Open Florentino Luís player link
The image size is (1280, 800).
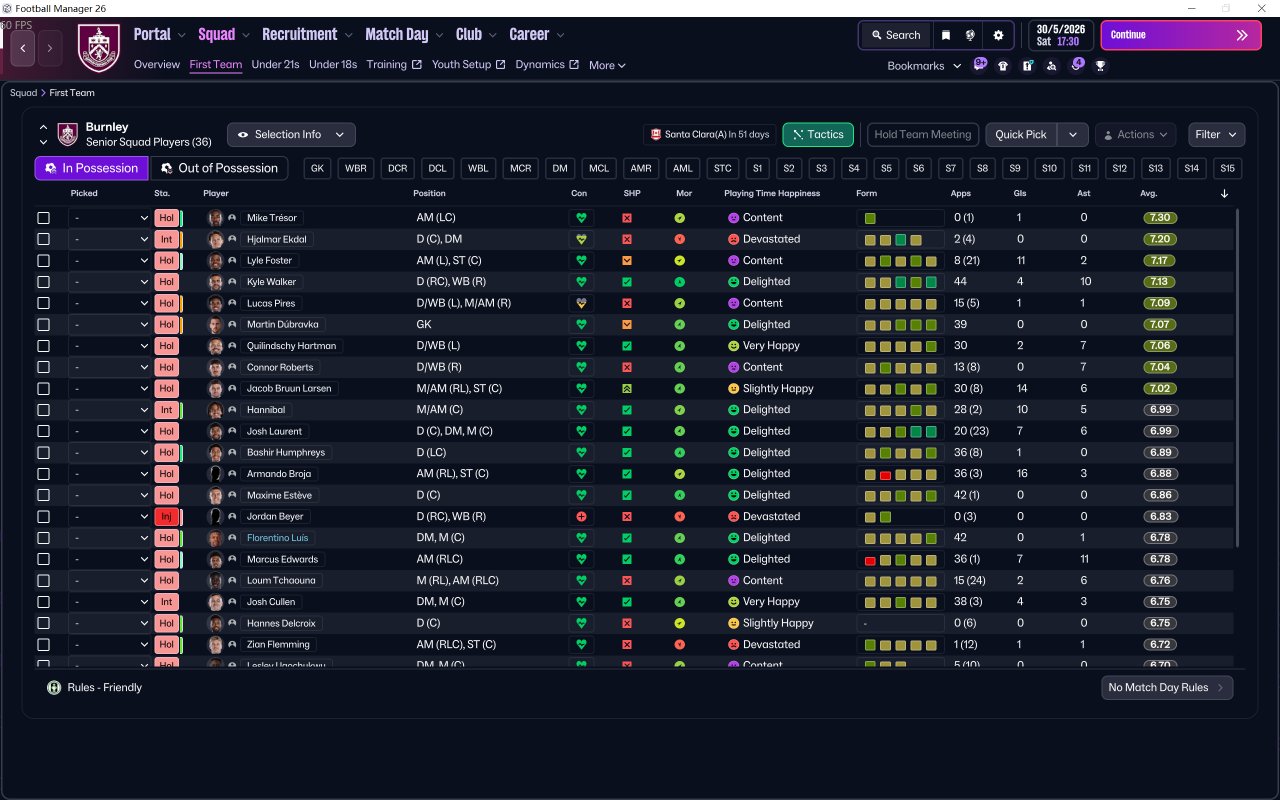coord(278,538)
